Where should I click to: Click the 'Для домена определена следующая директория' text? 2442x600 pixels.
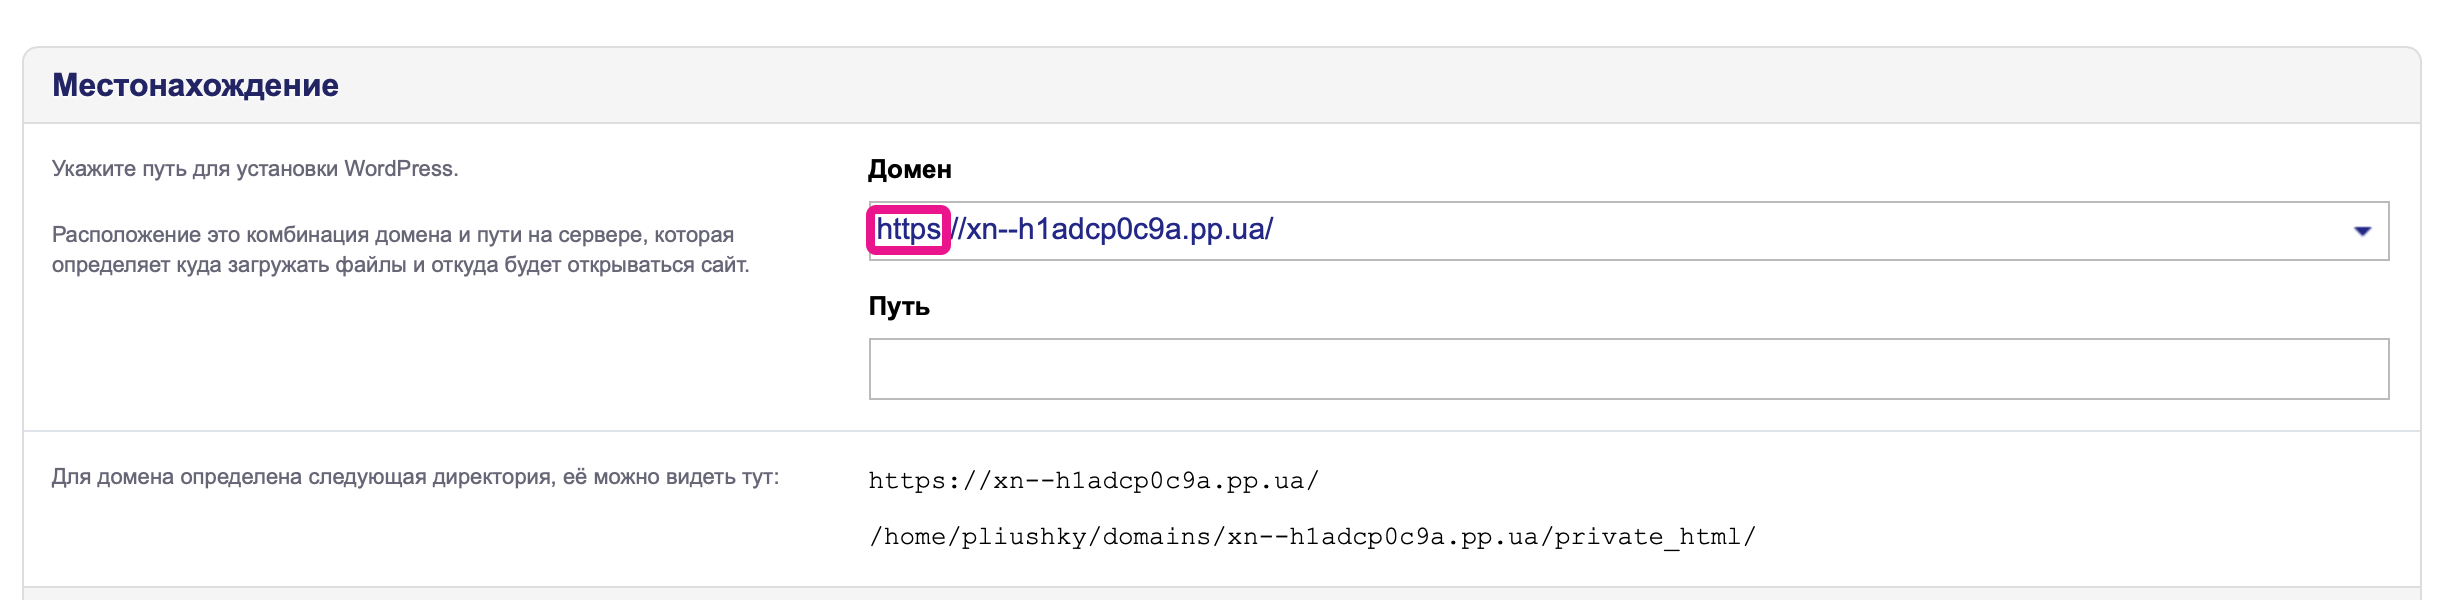click(415, 477)
